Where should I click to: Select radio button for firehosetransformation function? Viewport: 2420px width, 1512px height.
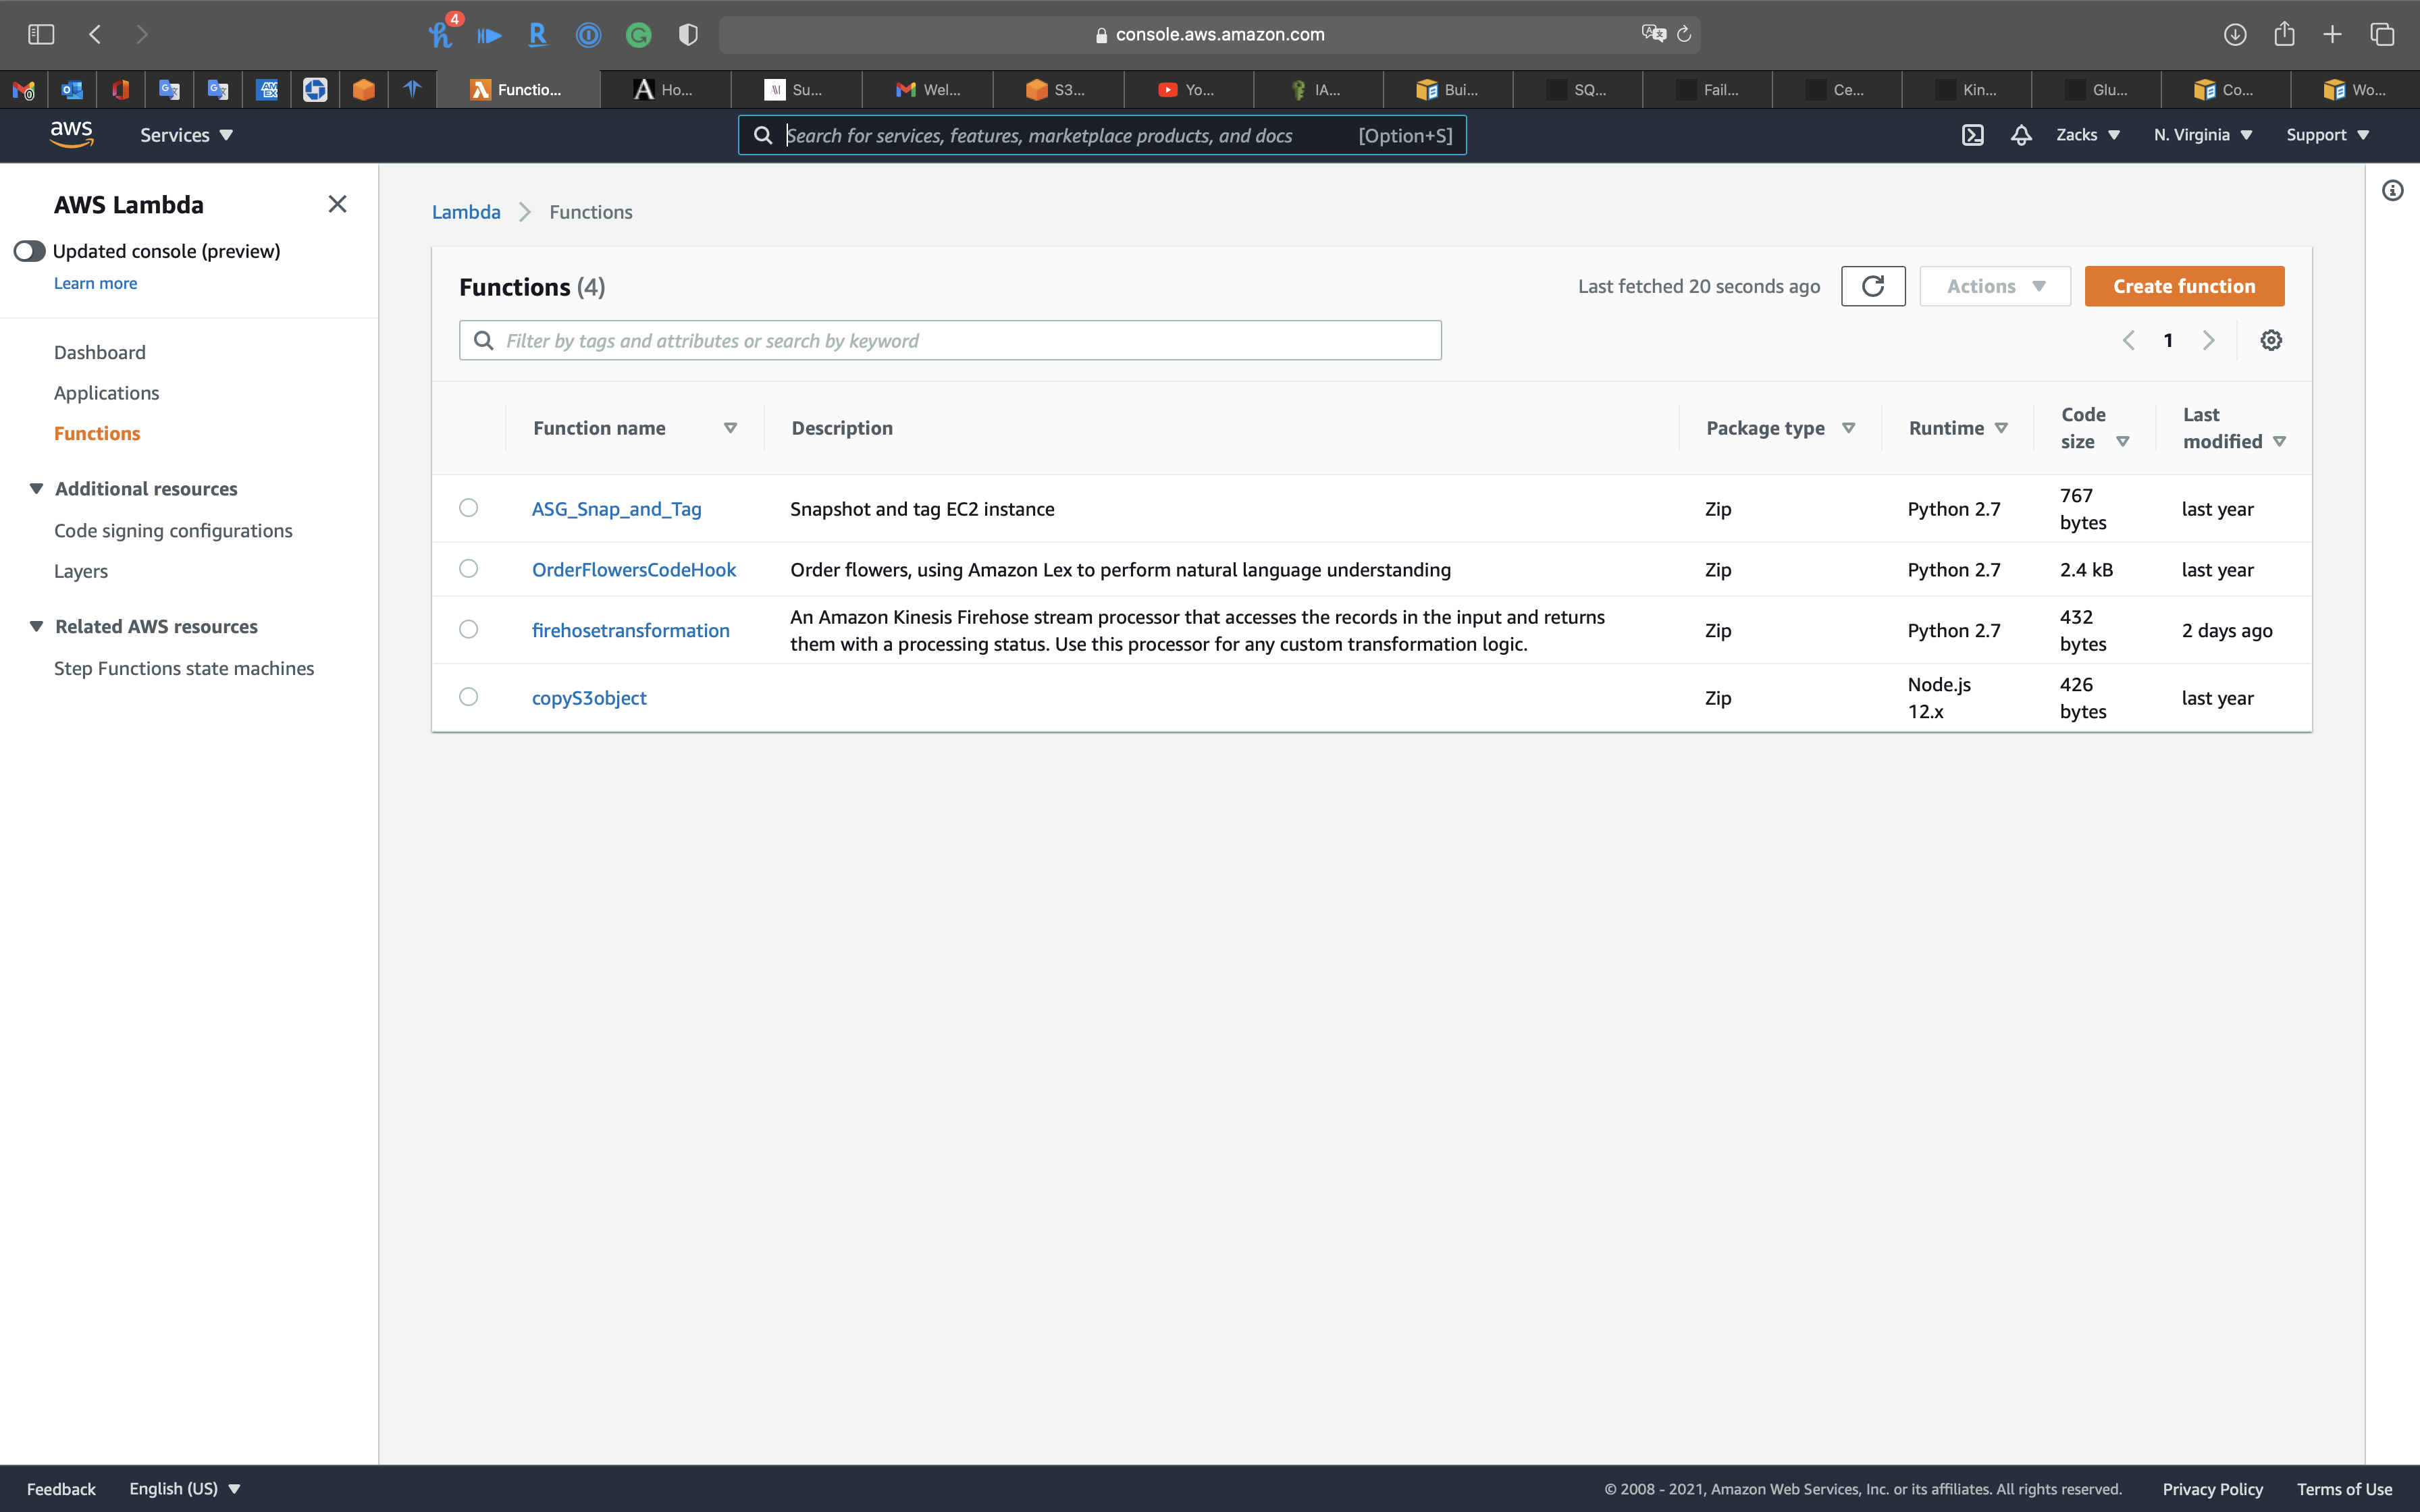(468, 629)
